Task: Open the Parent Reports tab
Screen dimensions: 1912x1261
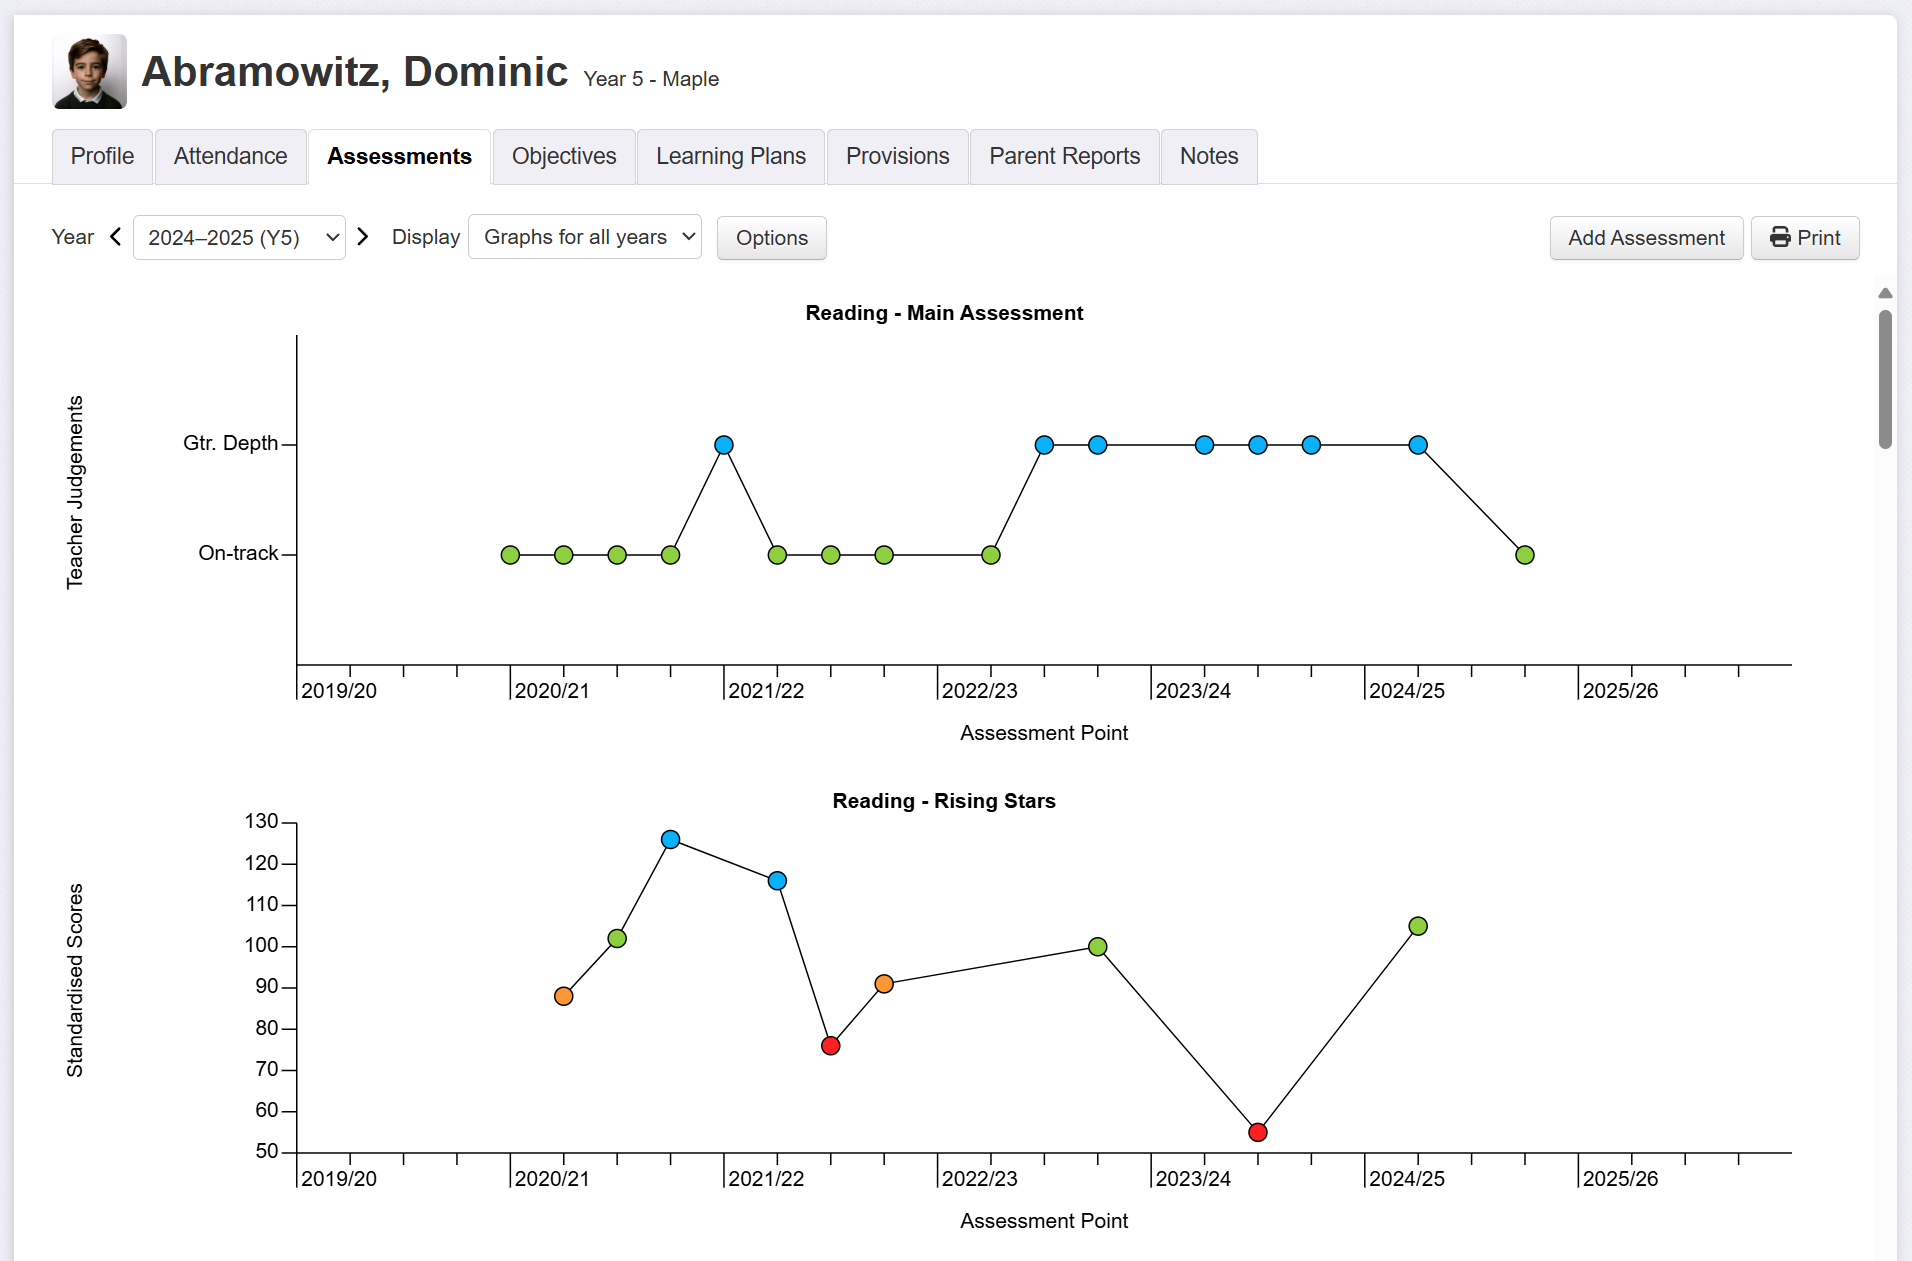Action: (1064, 157)
